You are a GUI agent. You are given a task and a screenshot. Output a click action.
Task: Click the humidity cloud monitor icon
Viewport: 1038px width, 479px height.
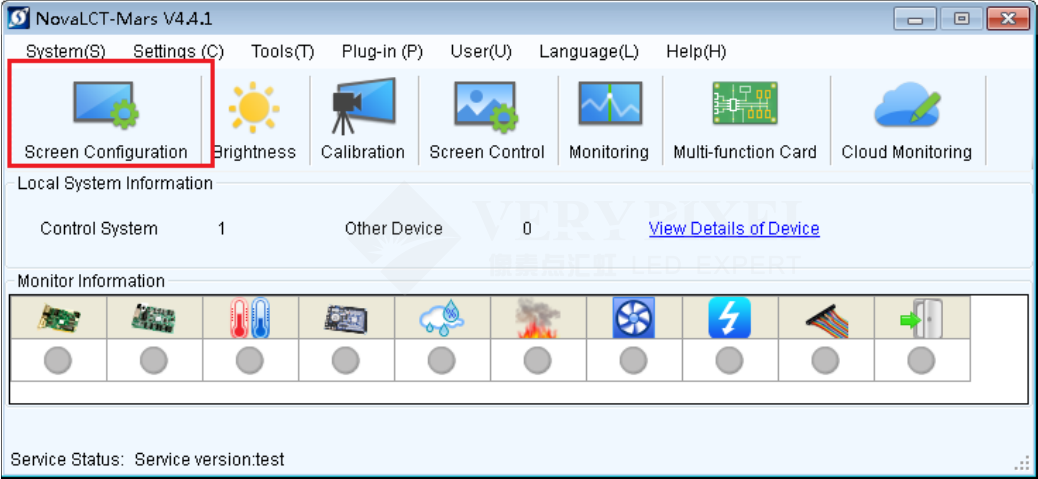(442, 318)
